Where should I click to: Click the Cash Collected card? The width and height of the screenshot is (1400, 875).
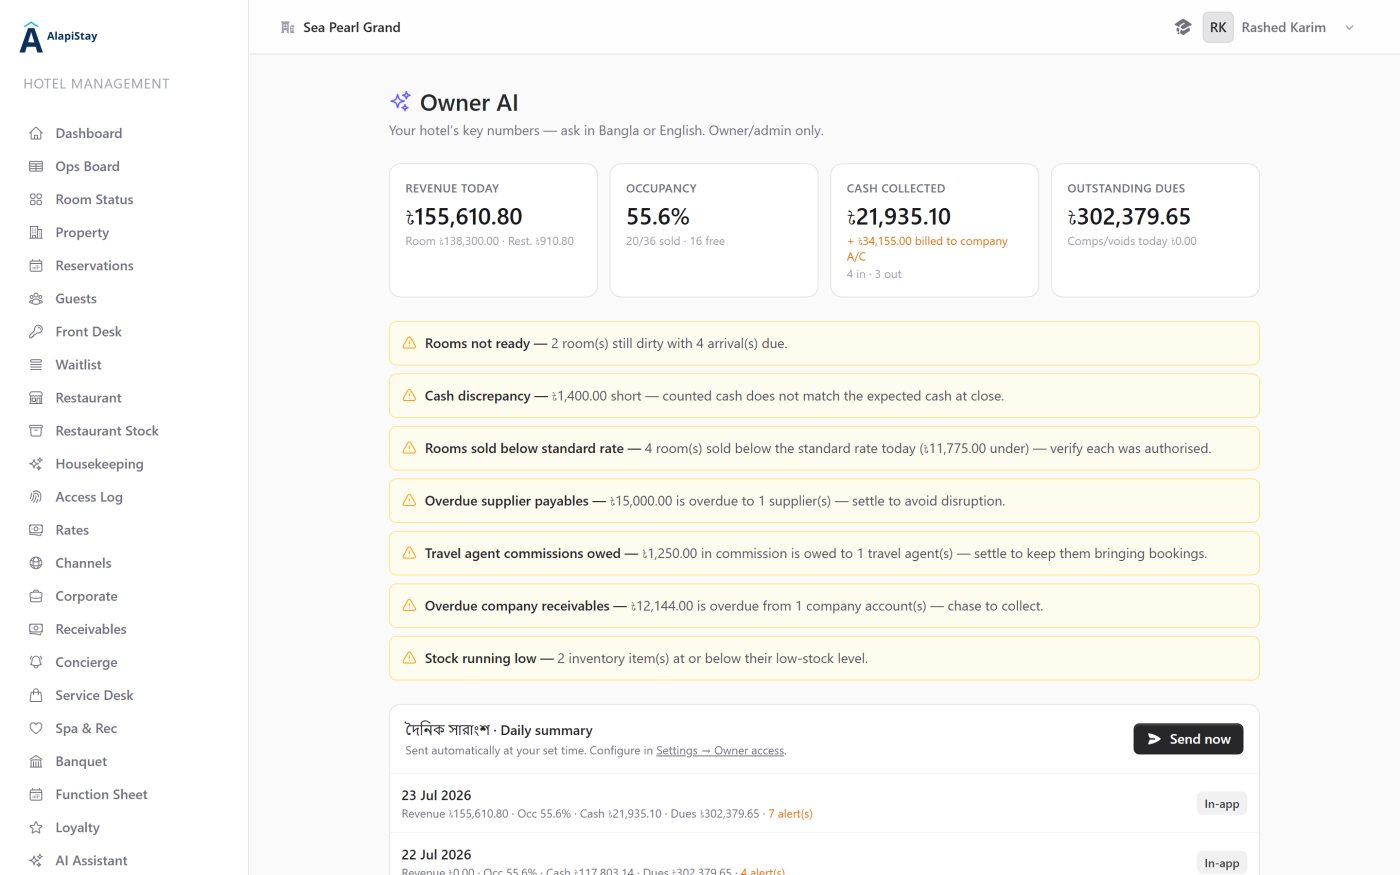935,230
